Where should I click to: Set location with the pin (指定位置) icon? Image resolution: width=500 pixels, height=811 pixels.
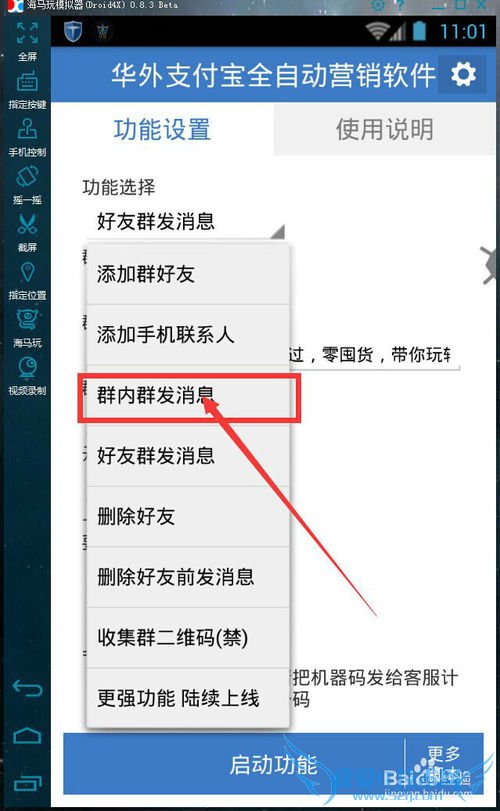pyautogui.click(x=27, y=273)
